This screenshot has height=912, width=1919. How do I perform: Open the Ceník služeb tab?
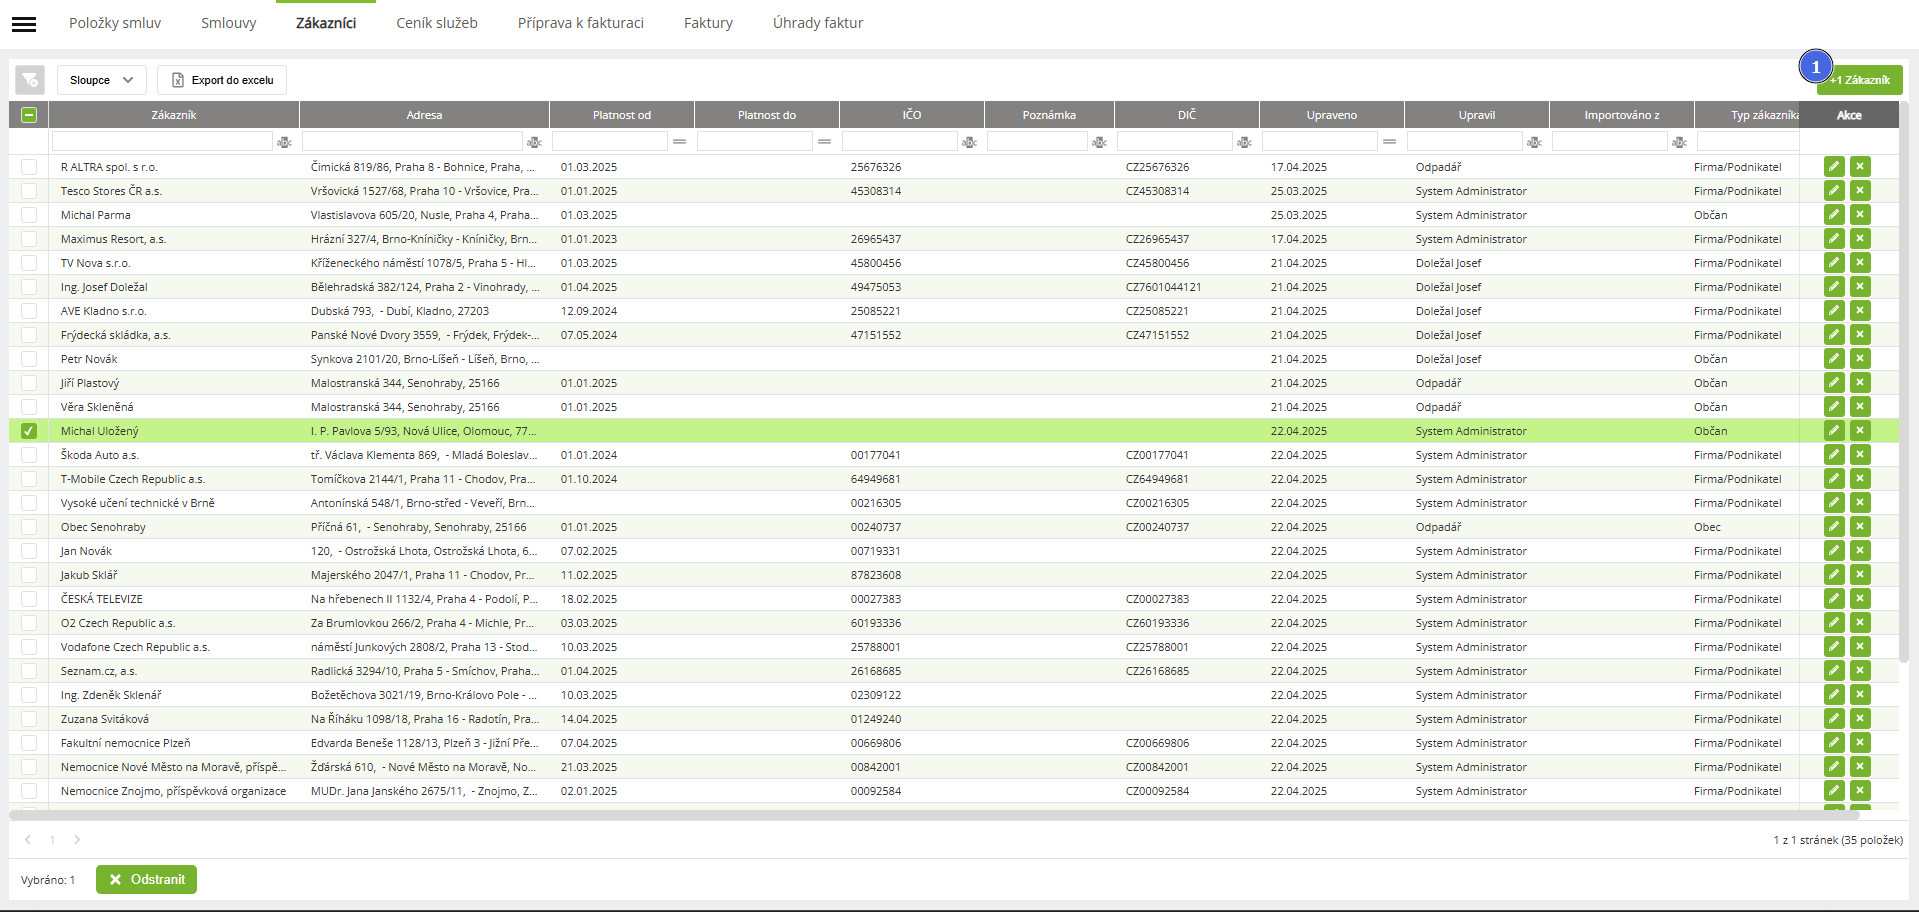[437, 23]
